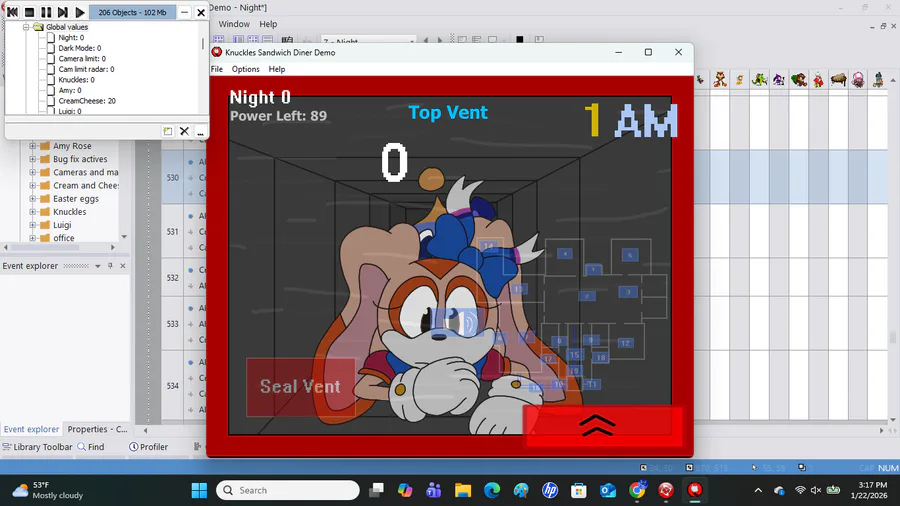Screen dimensions: 900x506
Task: Click the taskbar Search box
Action: pos(288,491)
